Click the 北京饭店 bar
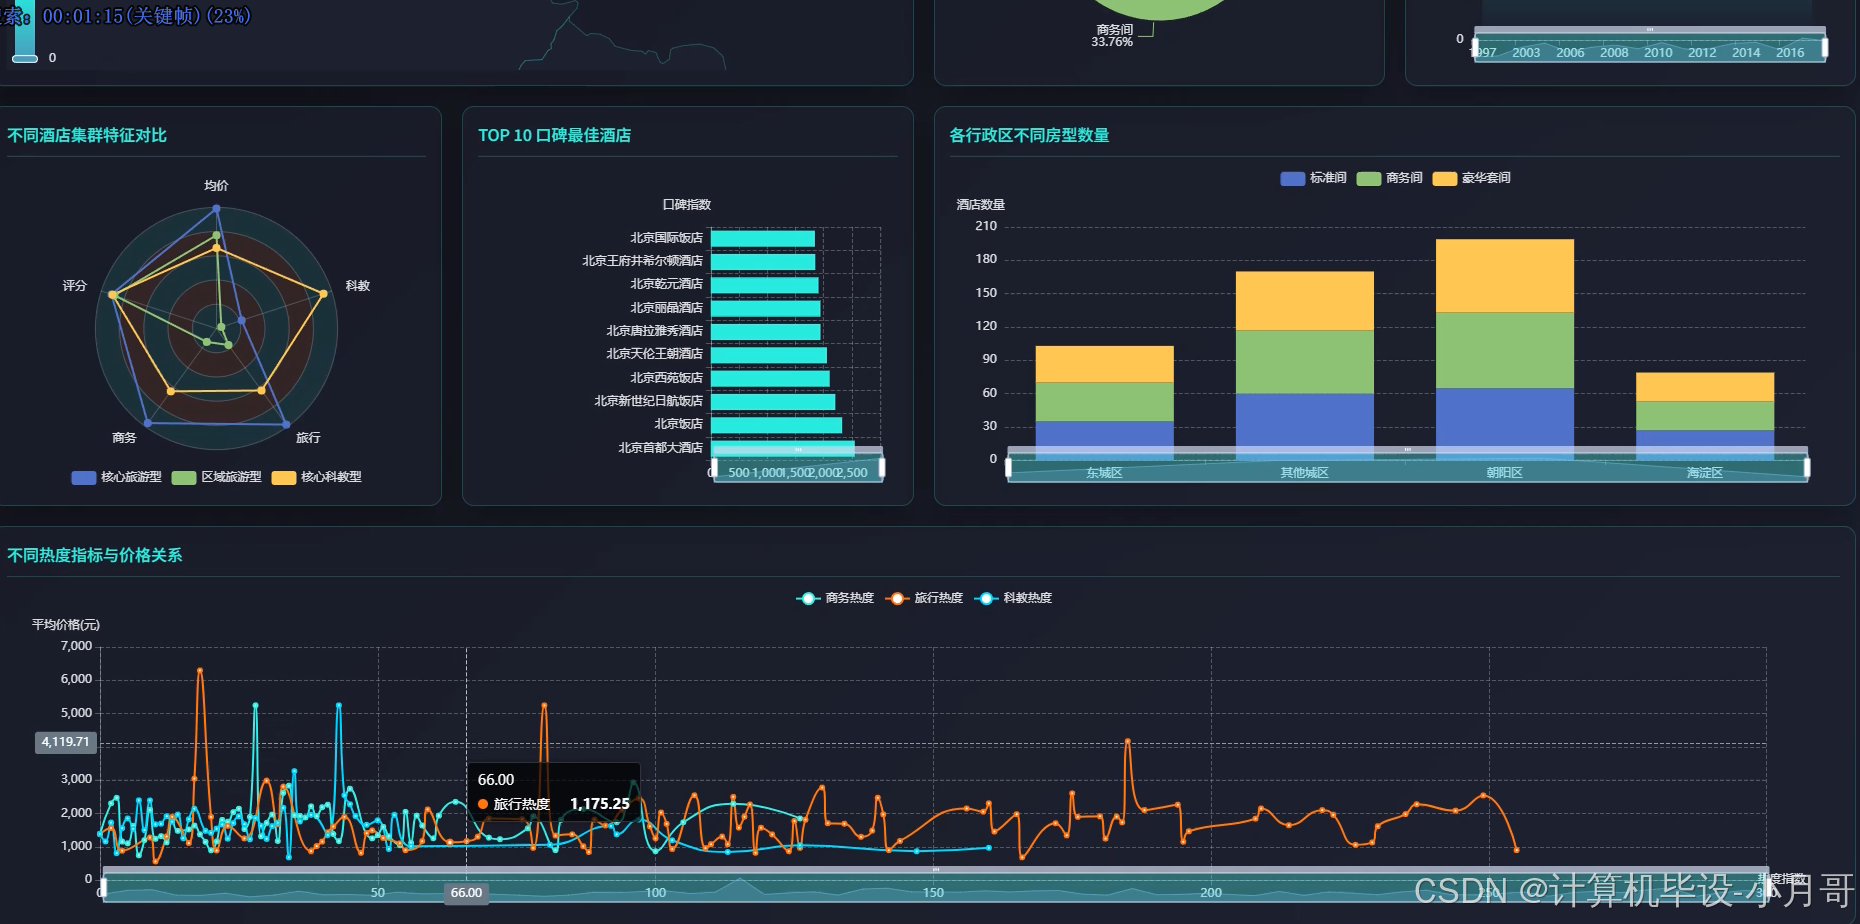Image resolution: width=1860 pixels, height=924 pixels. pos(776,425)
